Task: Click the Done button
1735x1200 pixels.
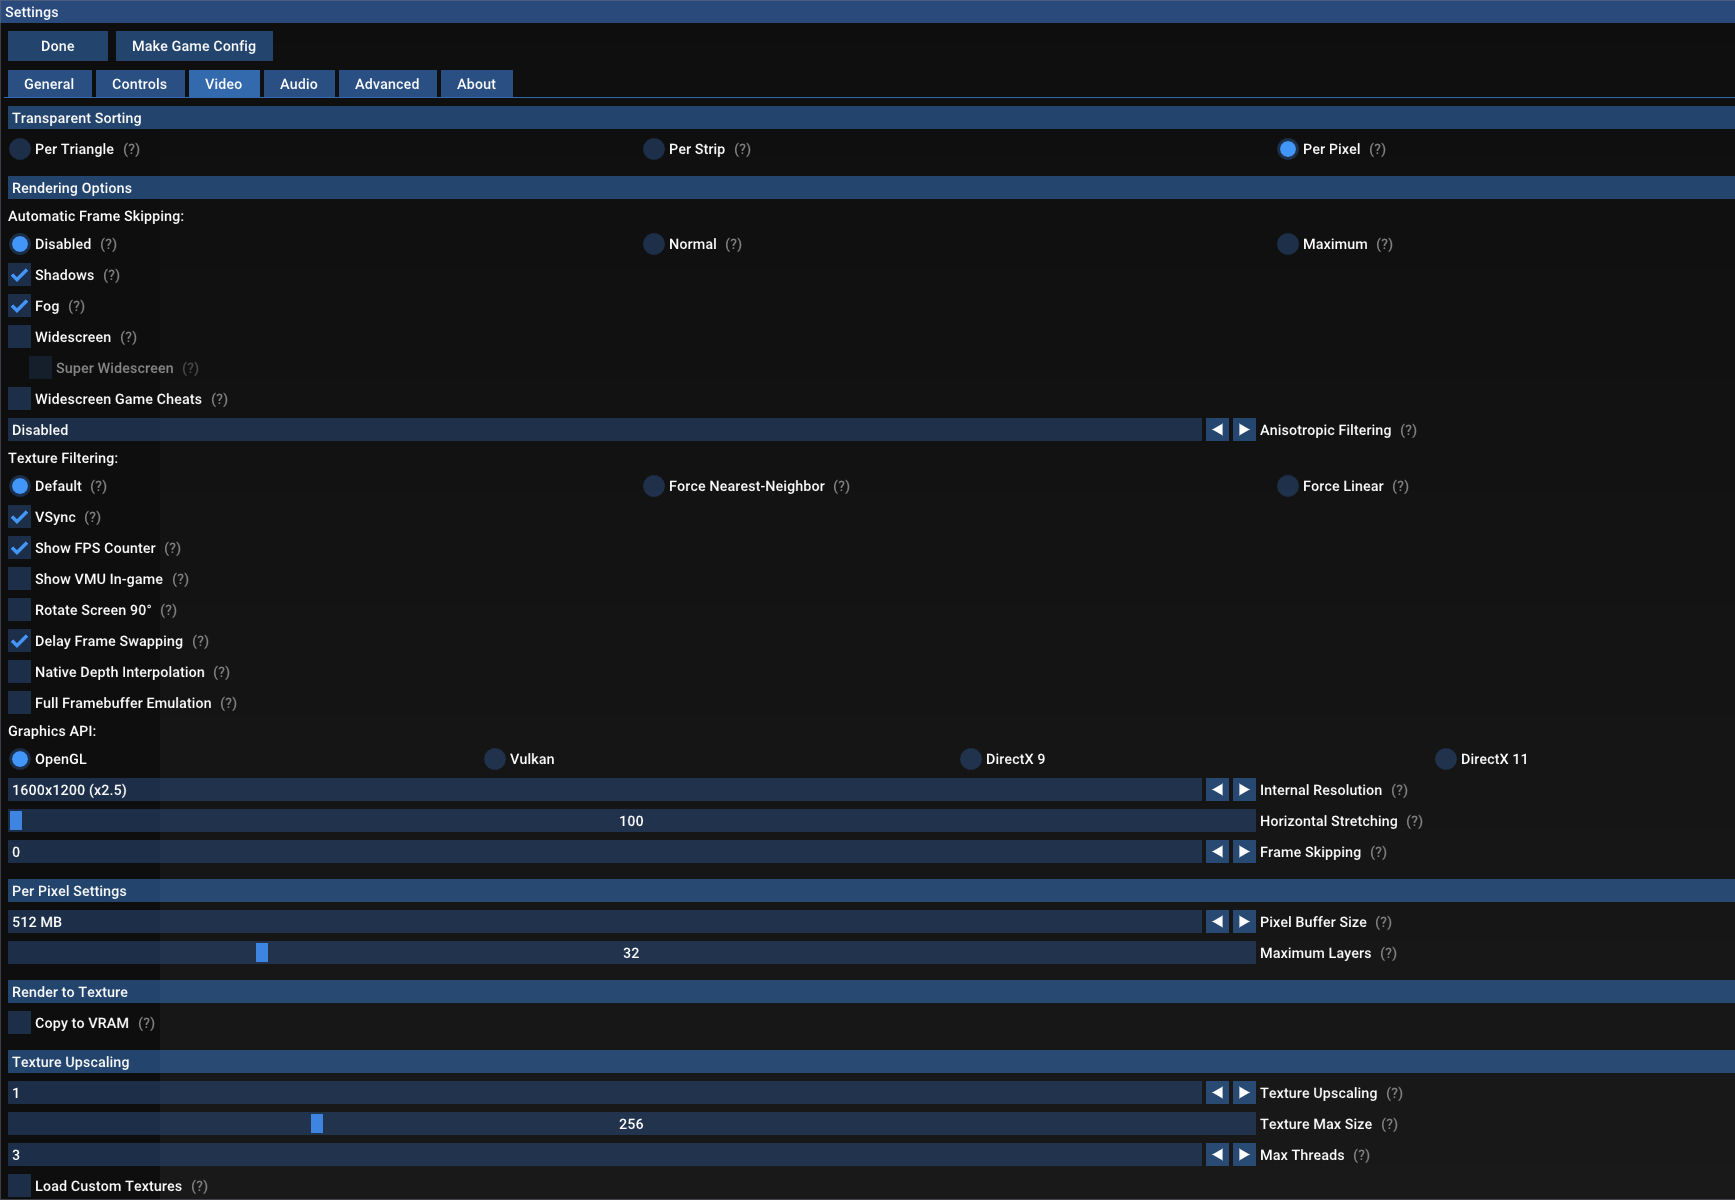Action: [x=58, y=46]
